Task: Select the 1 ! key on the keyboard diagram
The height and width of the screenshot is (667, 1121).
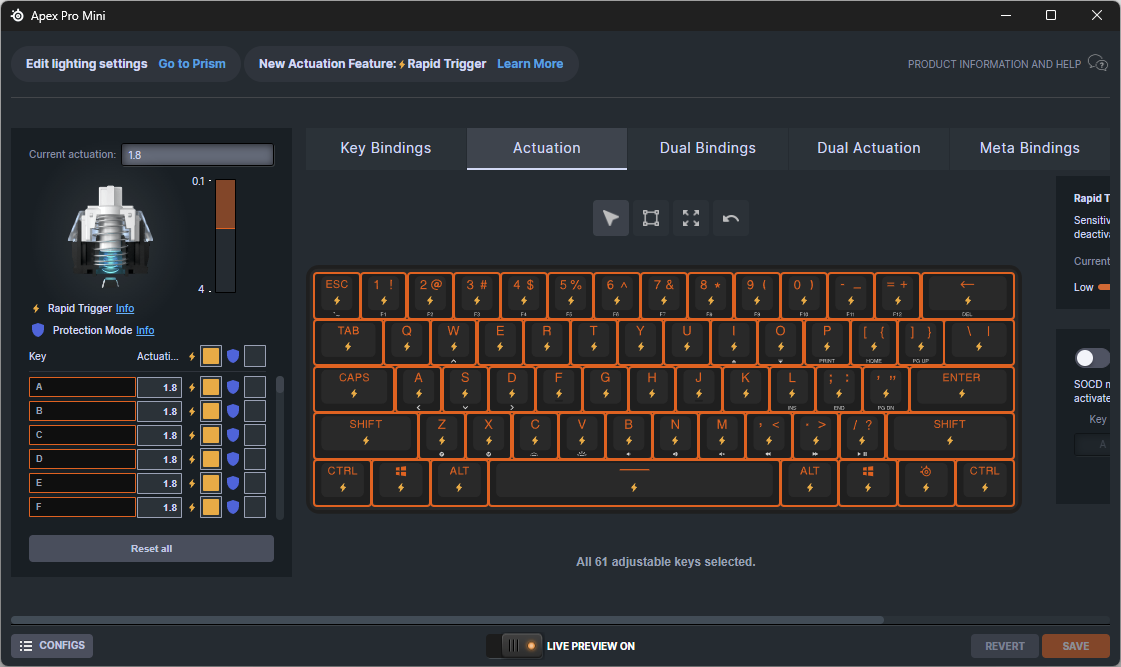Action: 383,295
